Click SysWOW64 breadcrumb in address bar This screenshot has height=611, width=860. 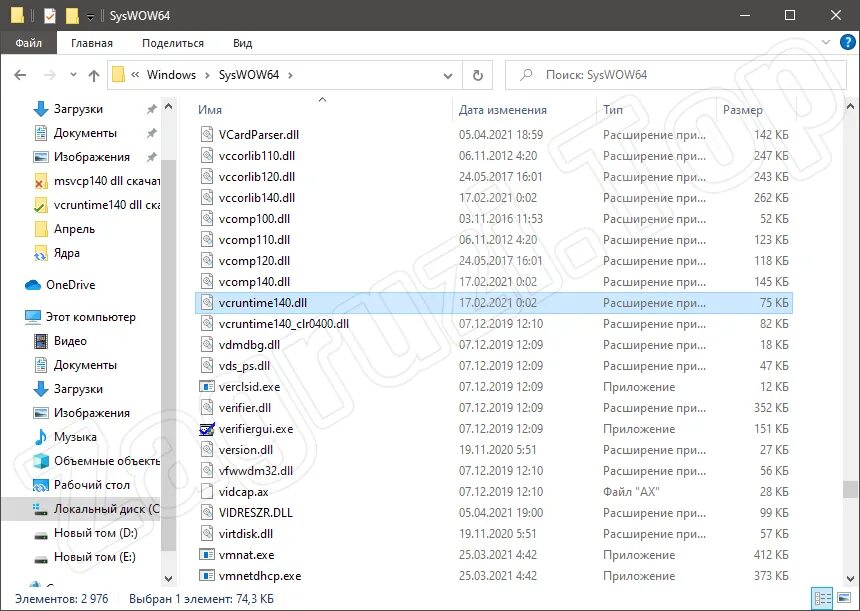coord(249,75)
